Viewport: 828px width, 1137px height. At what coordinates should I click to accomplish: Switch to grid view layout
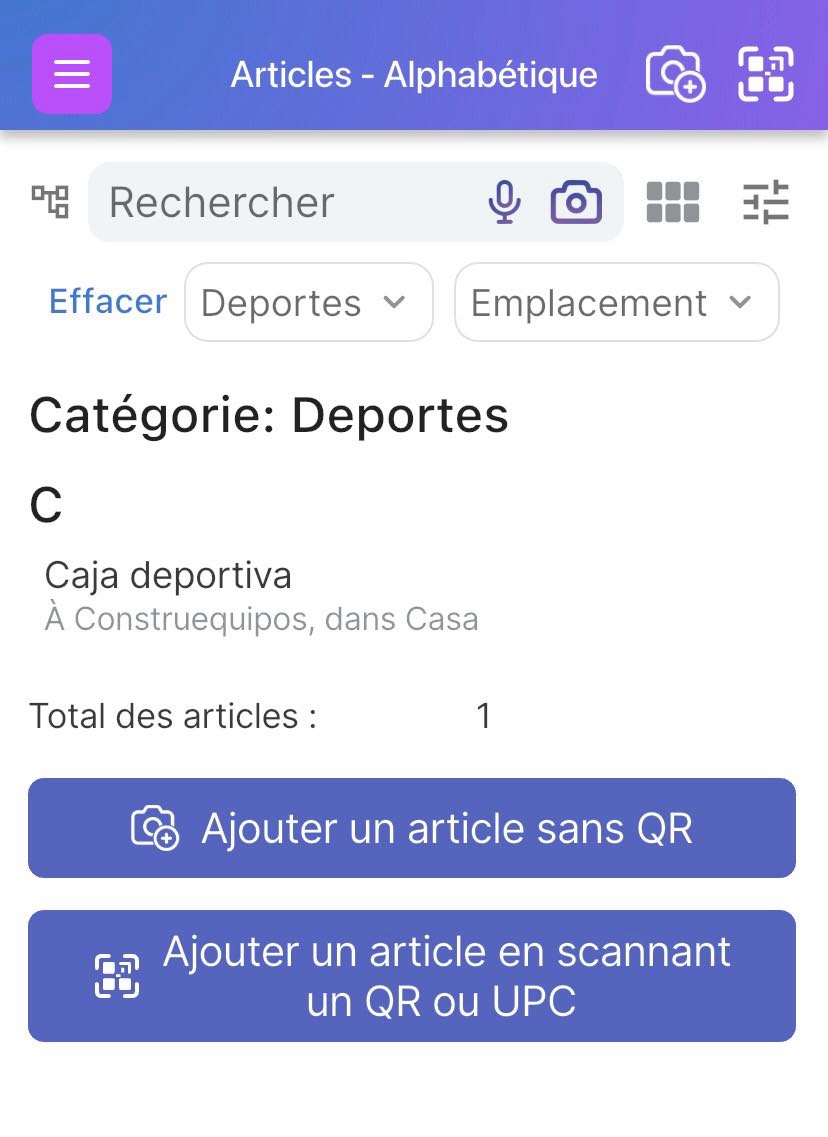point(673,202)
